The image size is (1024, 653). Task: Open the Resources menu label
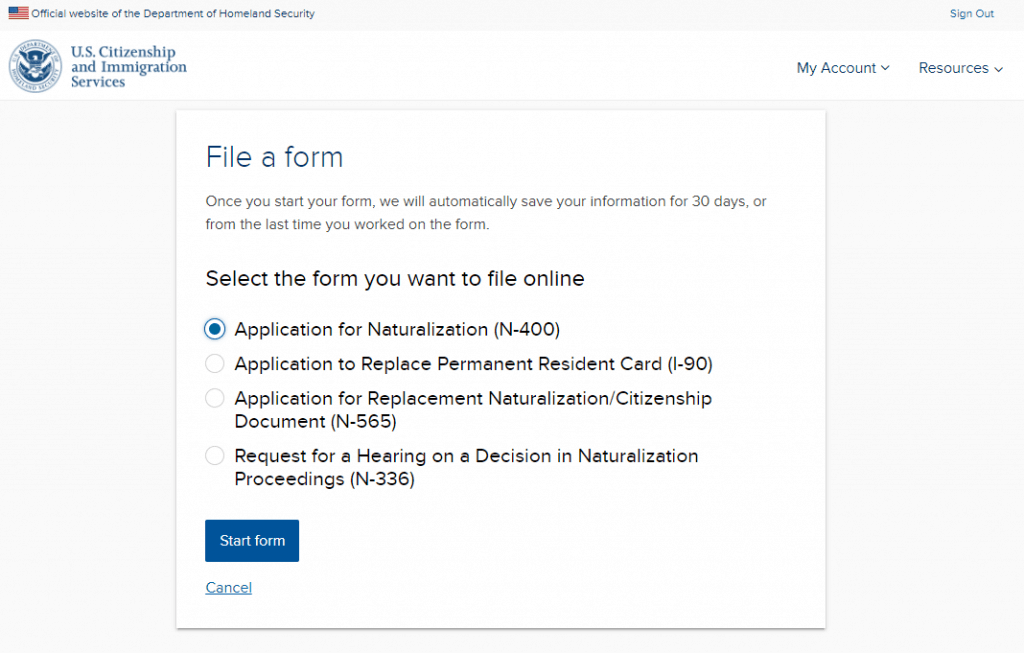pyautogui.click(x=953, y=68)
